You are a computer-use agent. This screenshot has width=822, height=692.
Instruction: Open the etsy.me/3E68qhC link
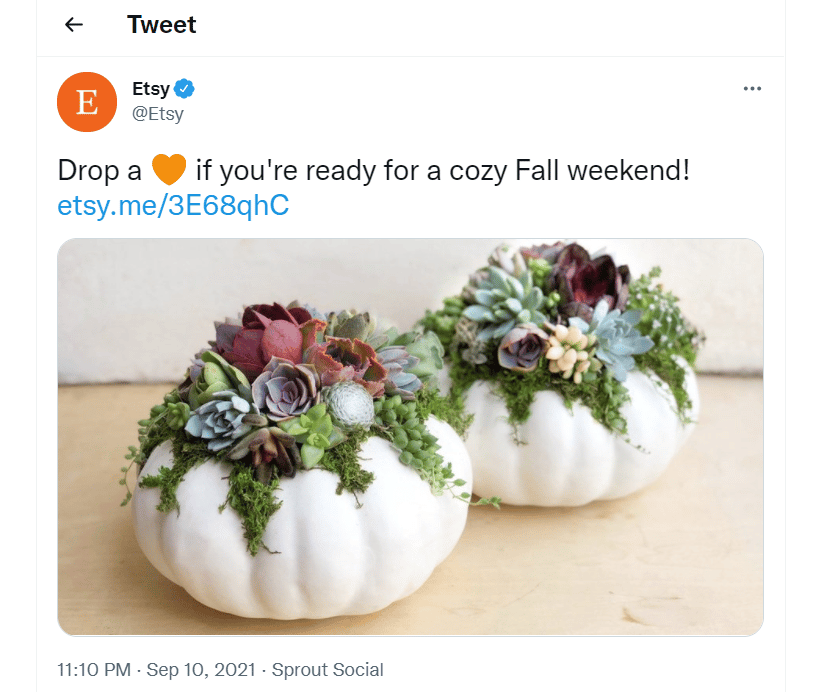[x=173, y=205]
